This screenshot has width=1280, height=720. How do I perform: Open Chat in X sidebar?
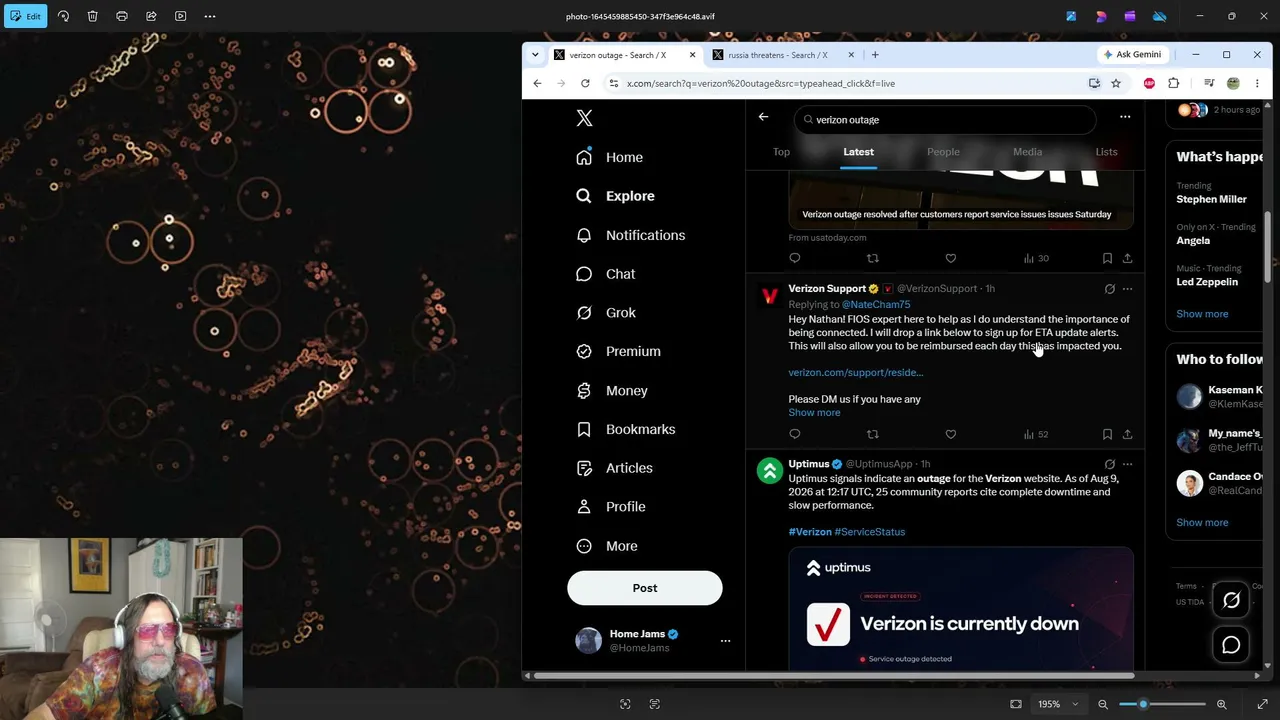click(606, 274)
